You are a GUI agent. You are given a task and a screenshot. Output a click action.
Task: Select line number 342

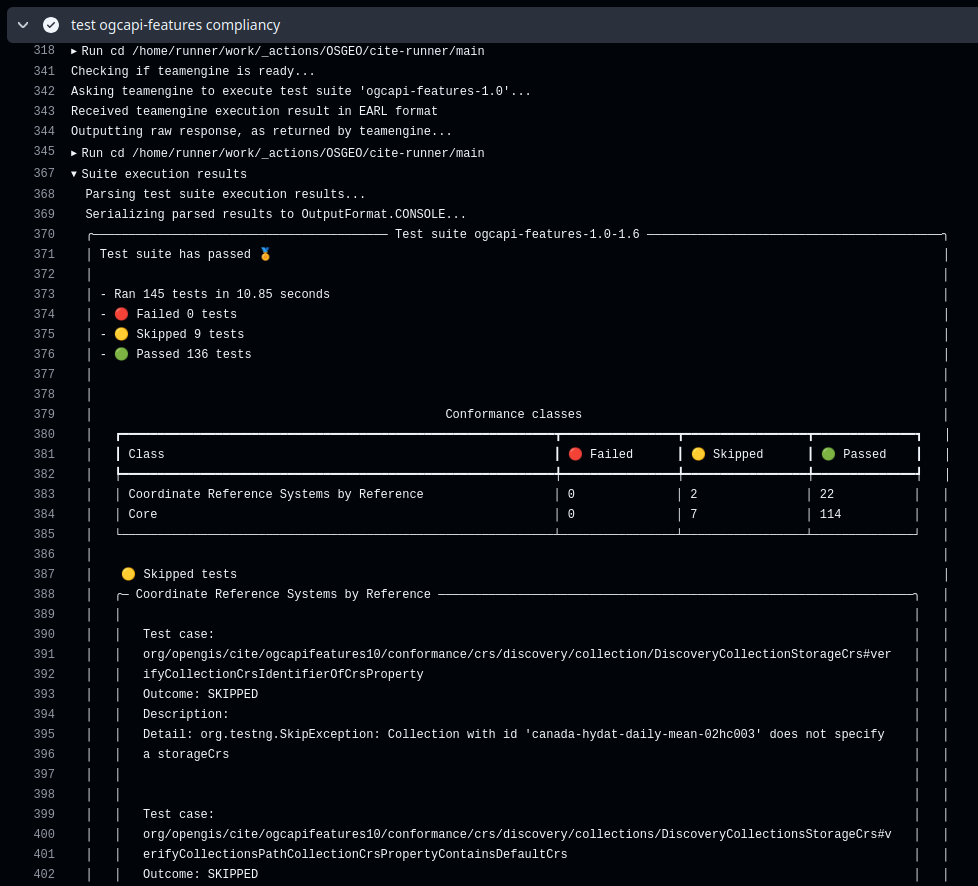click(x=44, y=91)
